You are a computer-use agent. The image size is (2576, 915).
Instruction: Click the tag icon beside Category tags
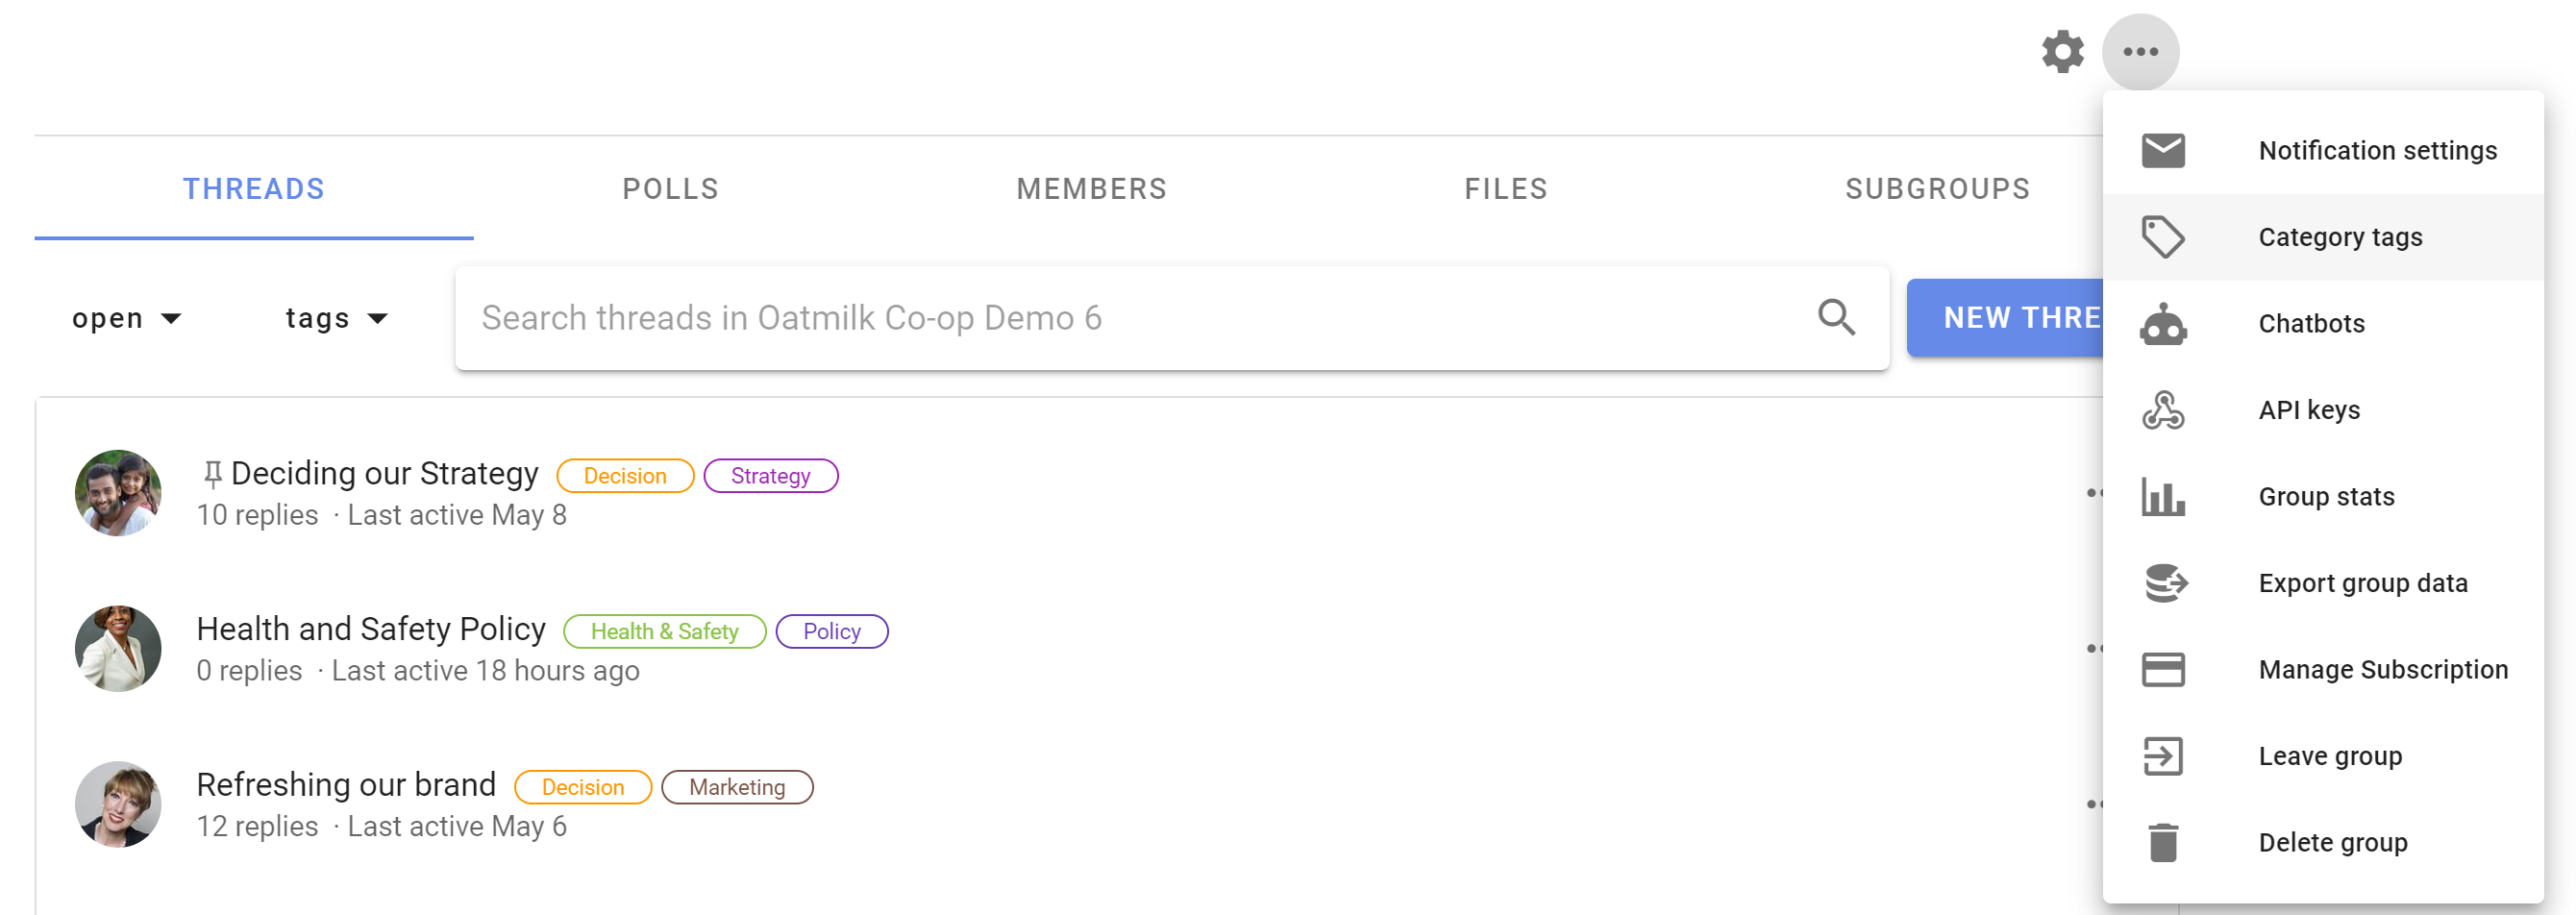[2163, 237]
